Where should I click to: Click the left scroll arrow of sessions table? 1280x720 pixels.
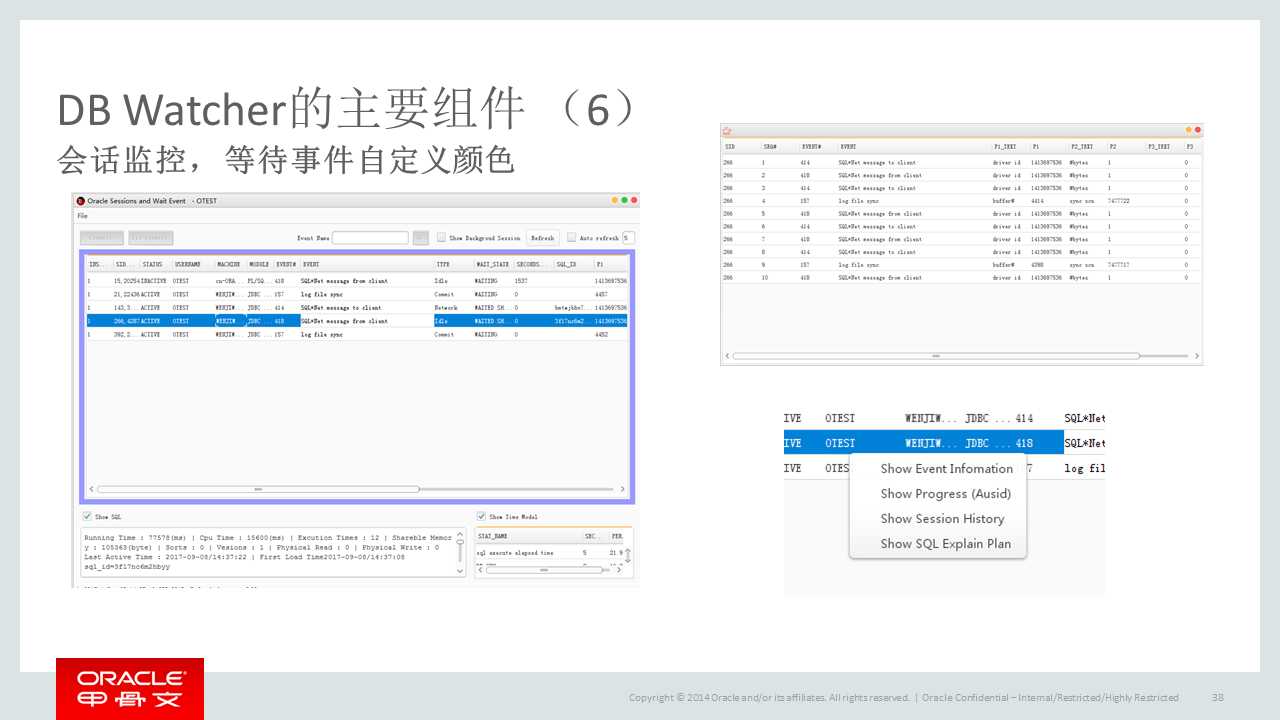click(91, 489)
